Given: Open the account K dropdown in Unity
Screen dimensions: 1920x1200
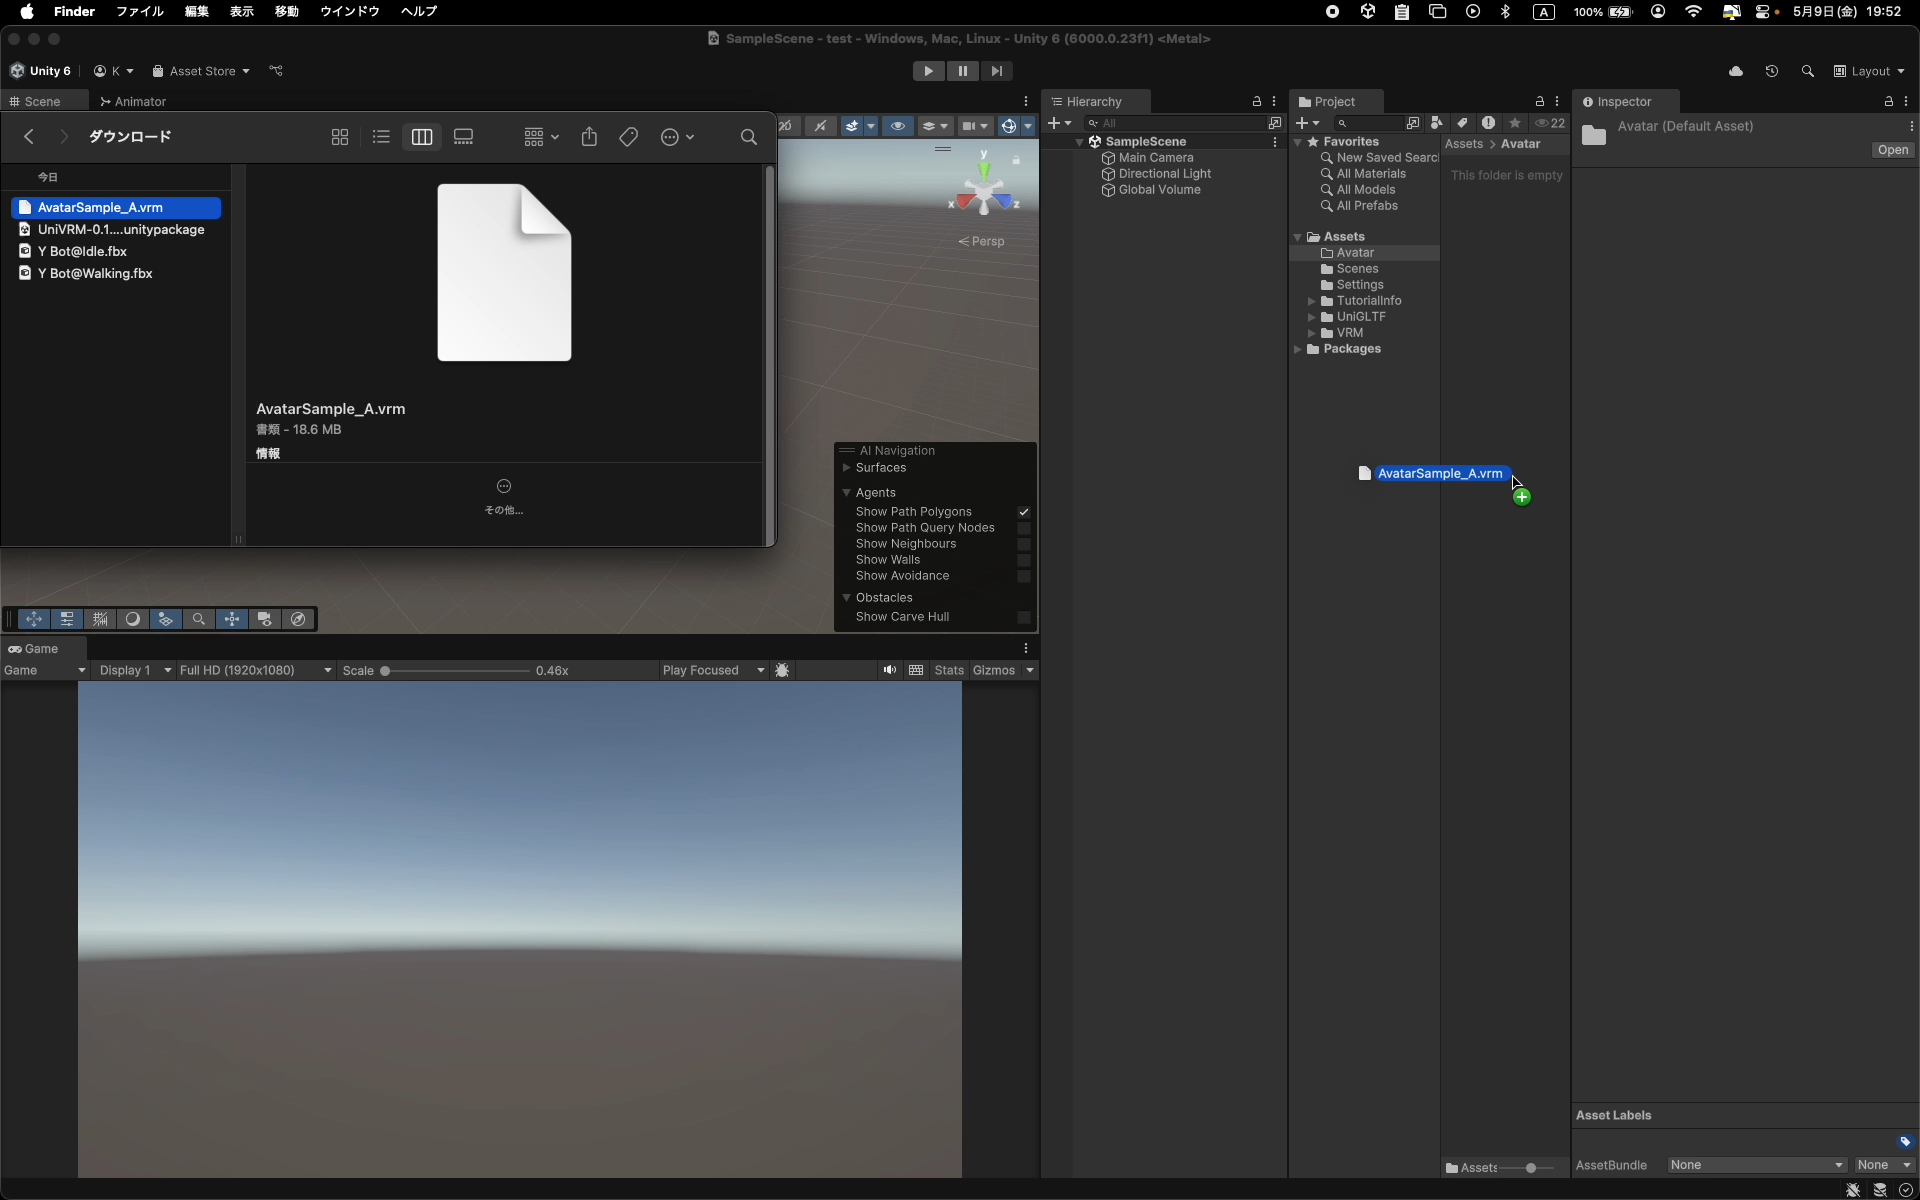Looking at the screenshot, I should point(114,71).
